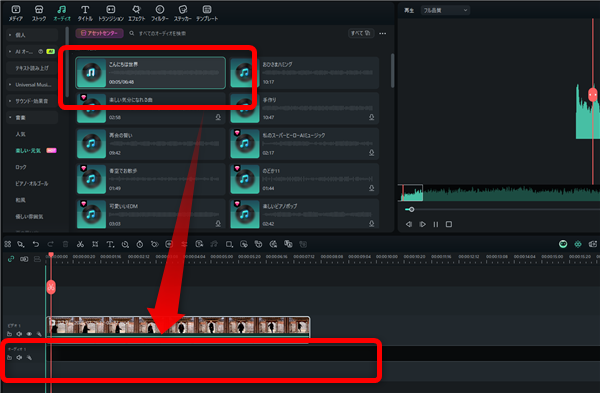Open the ストック (Stock) tab
This screenshot has height=393, width=600.
click(39, 13)
